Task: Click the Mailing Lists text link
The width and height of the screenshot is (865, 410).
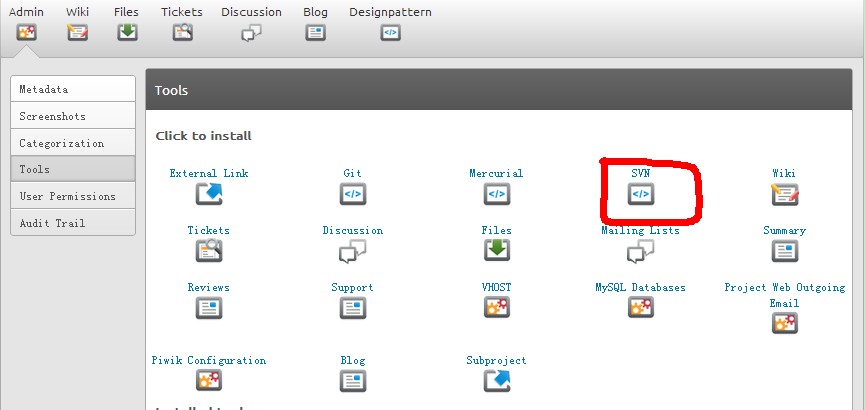Action: (640, 230)
